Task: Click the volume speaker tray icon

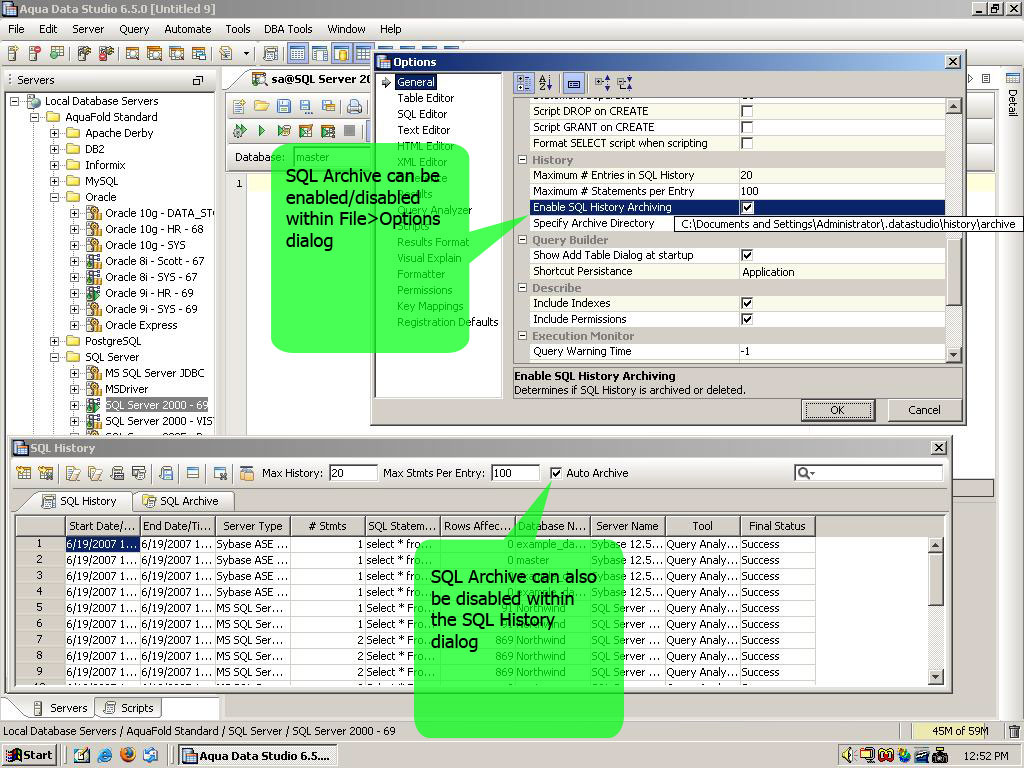Action: (x=848, y=756)
